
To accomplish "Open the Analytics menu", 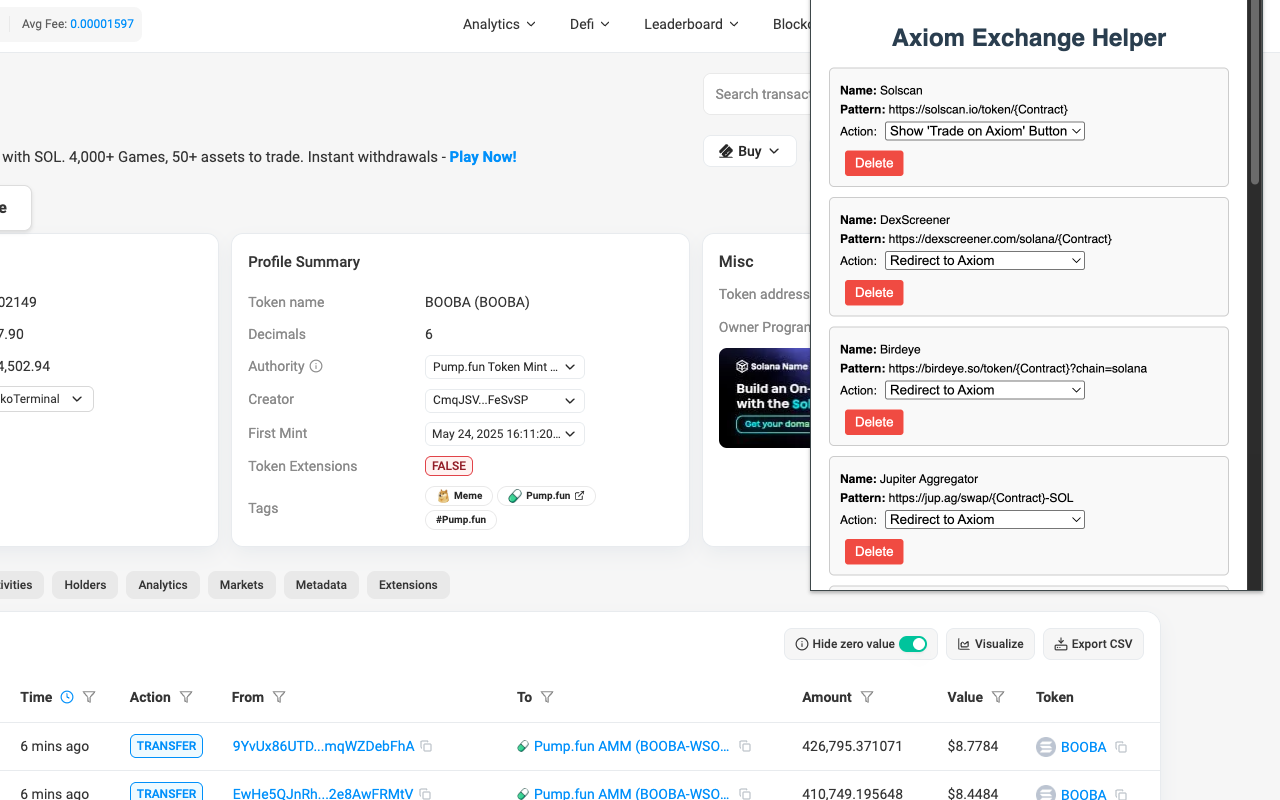I will coord(499,24).
